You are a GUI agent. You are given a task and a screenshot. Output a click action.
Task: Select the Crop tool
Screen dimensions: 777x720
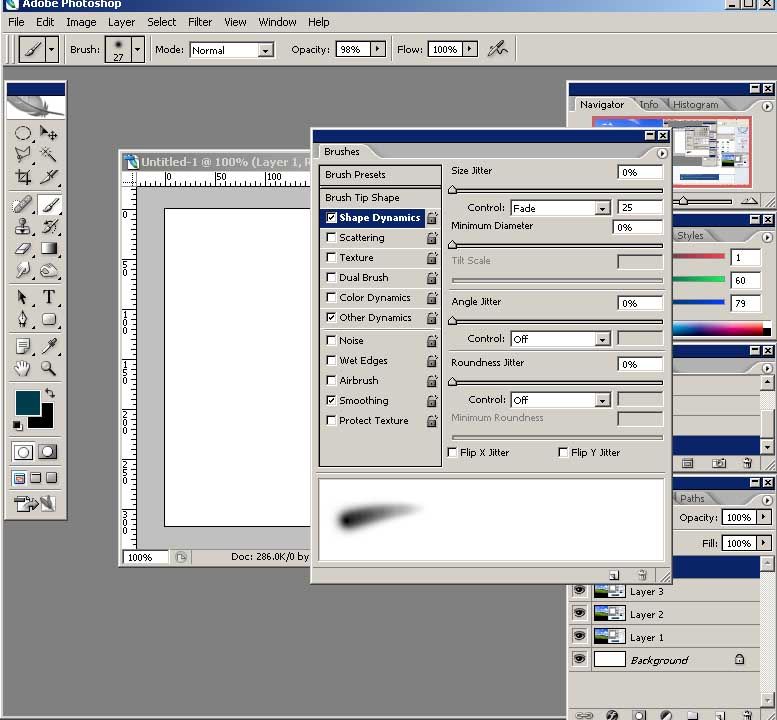[x=23, y=177]
